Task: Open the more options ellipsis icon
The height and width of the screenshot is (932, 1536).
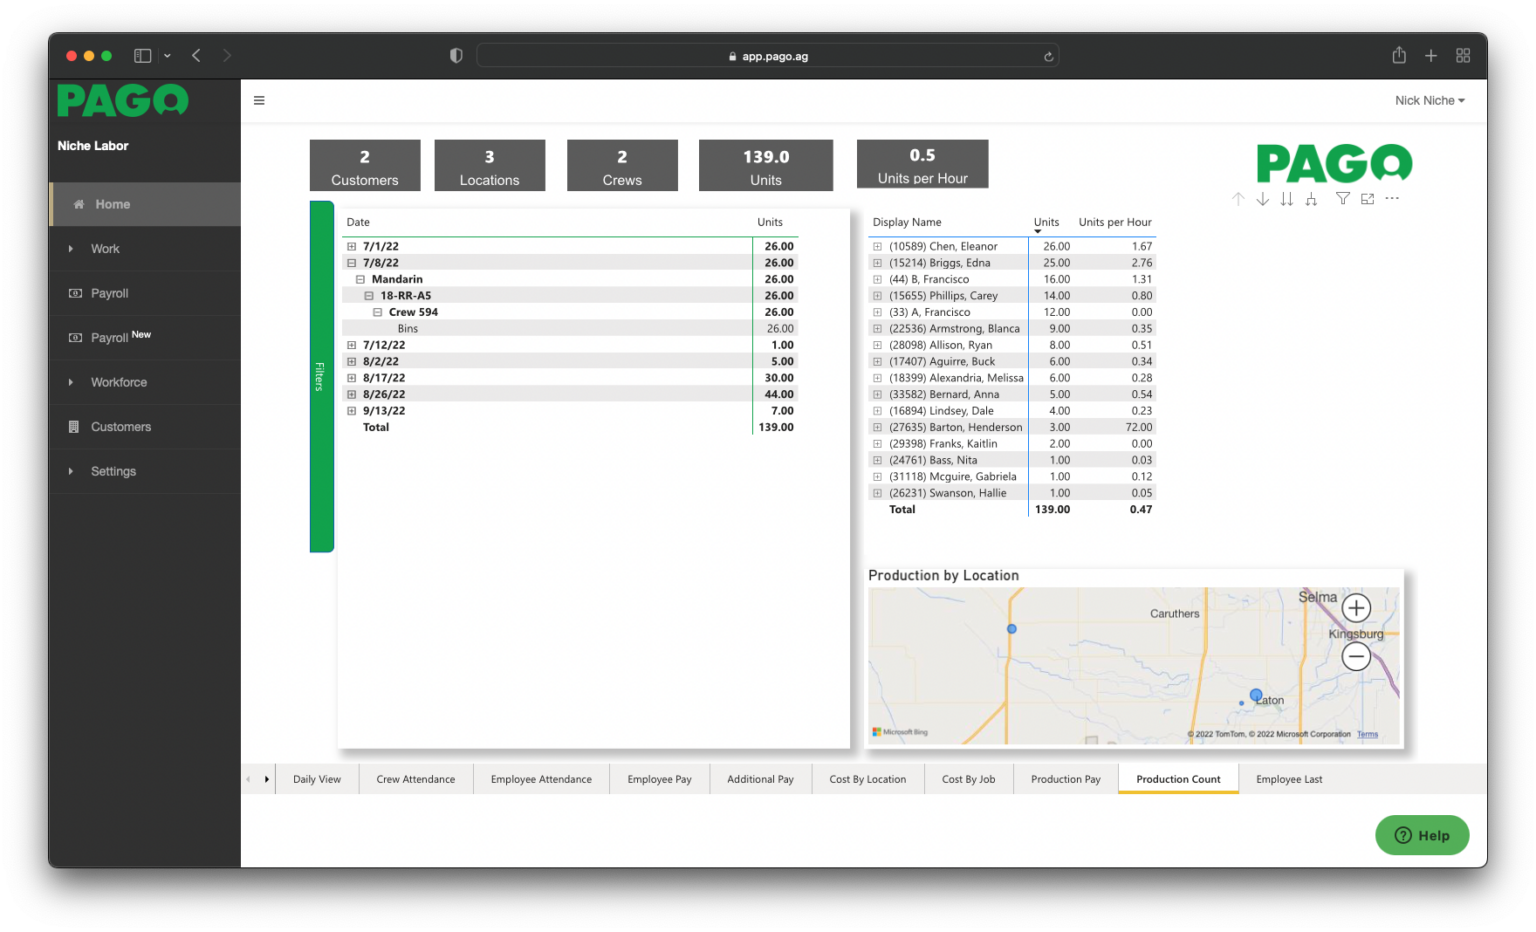Action: (1392, 199)
